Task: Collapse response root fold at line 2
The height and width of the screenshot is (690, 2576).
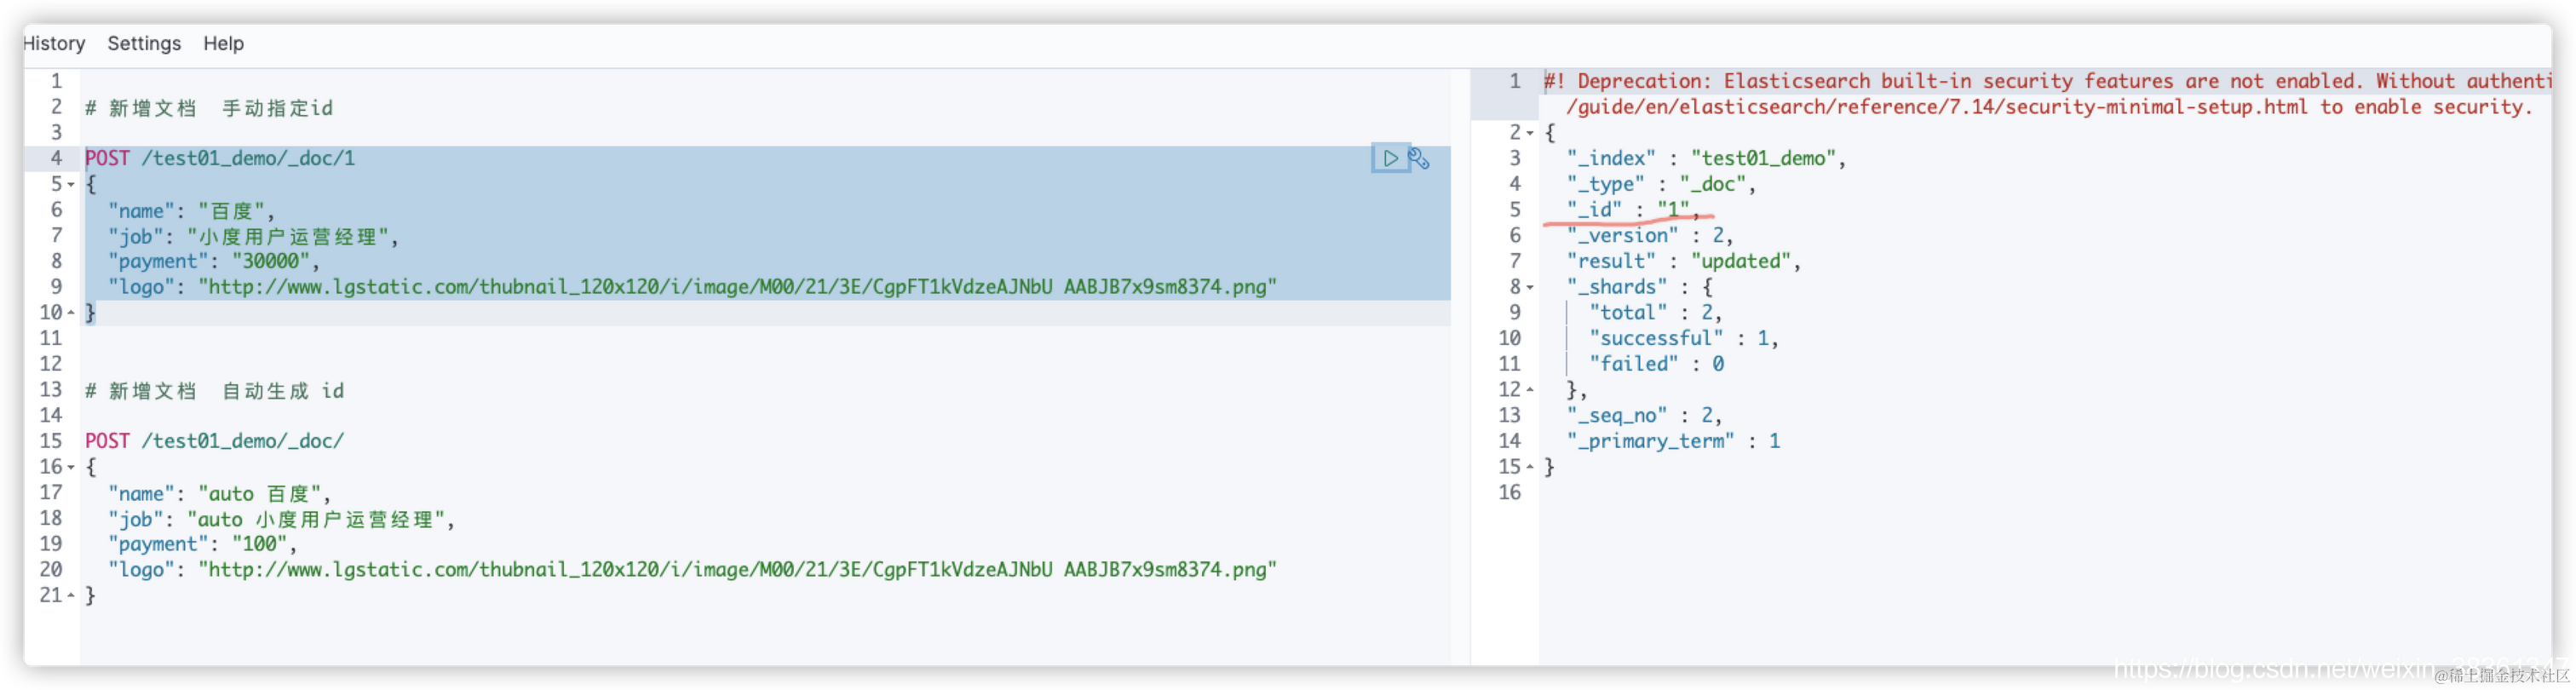Action: [1530, 133]
